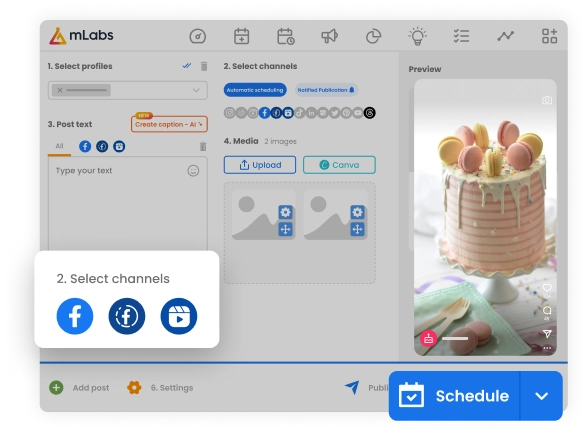Screen dimensions: 588x432
Task: Open the grid-plus apps icon
Action: point(549,36)
